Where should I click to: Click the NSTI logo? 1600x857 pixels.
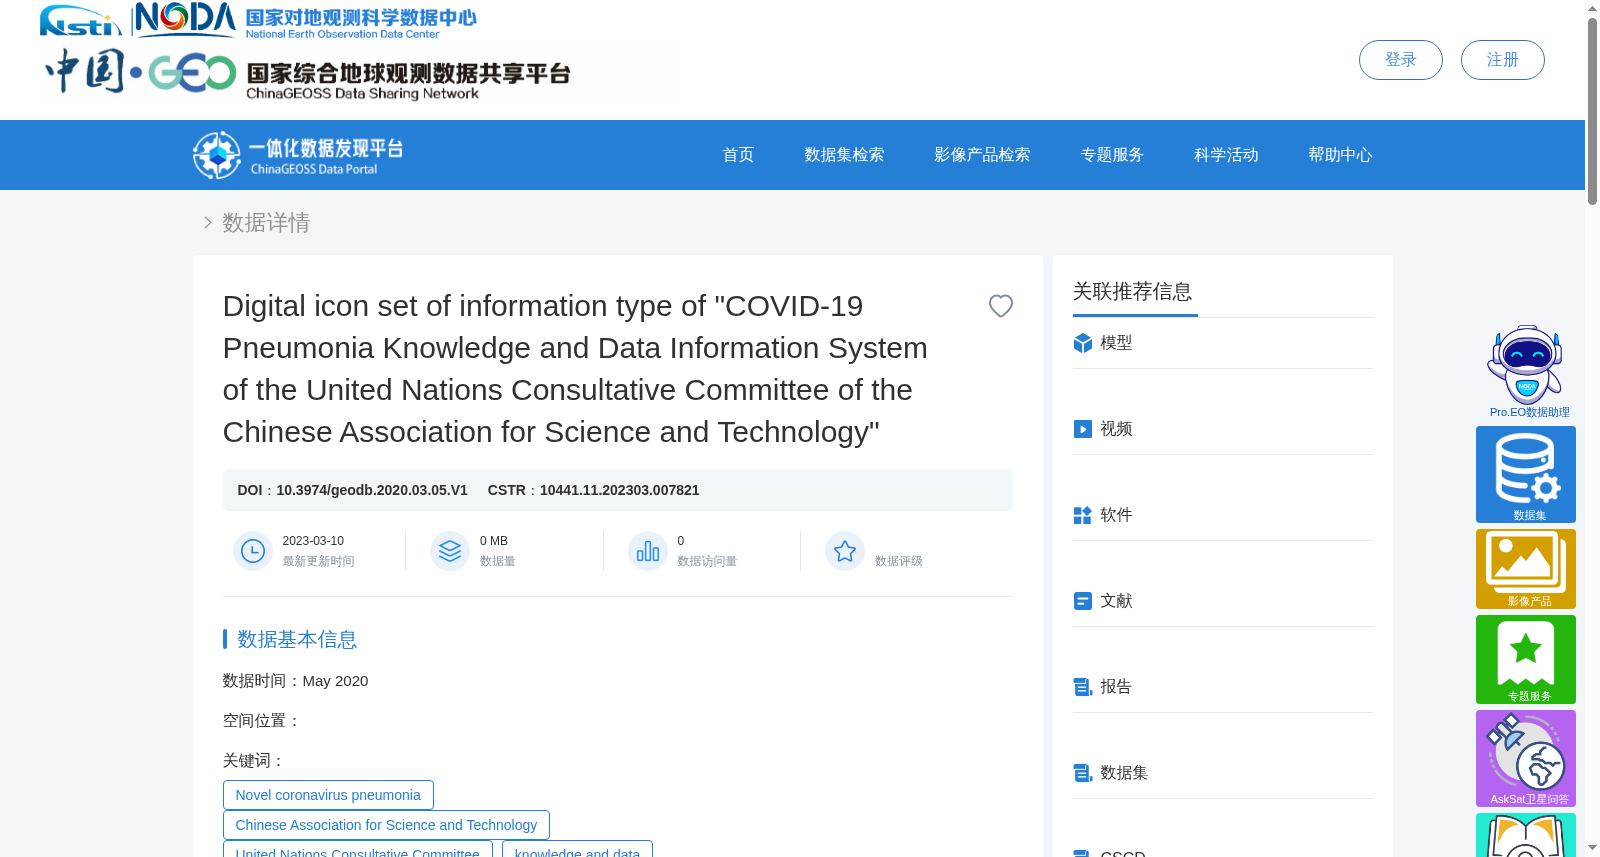80,20
